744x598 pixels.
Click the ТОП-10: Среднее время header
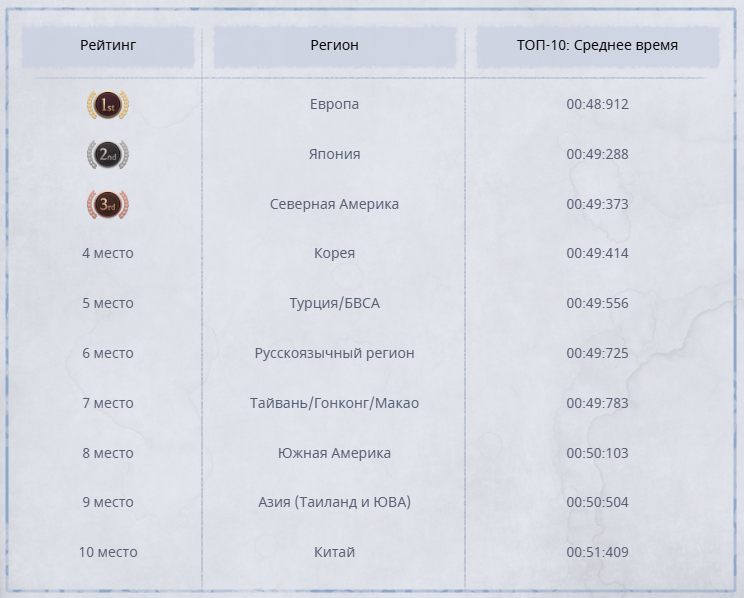click(597, 46)
